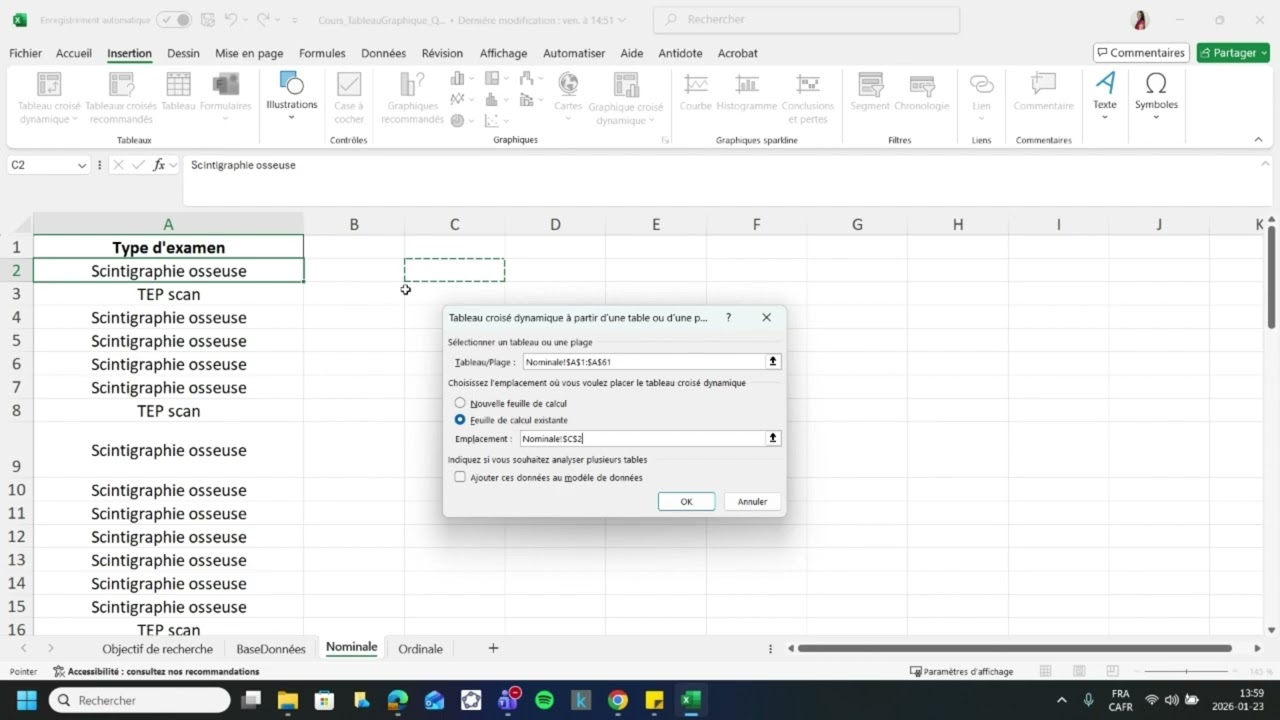Add a new sheet with plus button
The height and width of the screenshot is (720, 1280).
pyautogui.click(x=493, y=648)
